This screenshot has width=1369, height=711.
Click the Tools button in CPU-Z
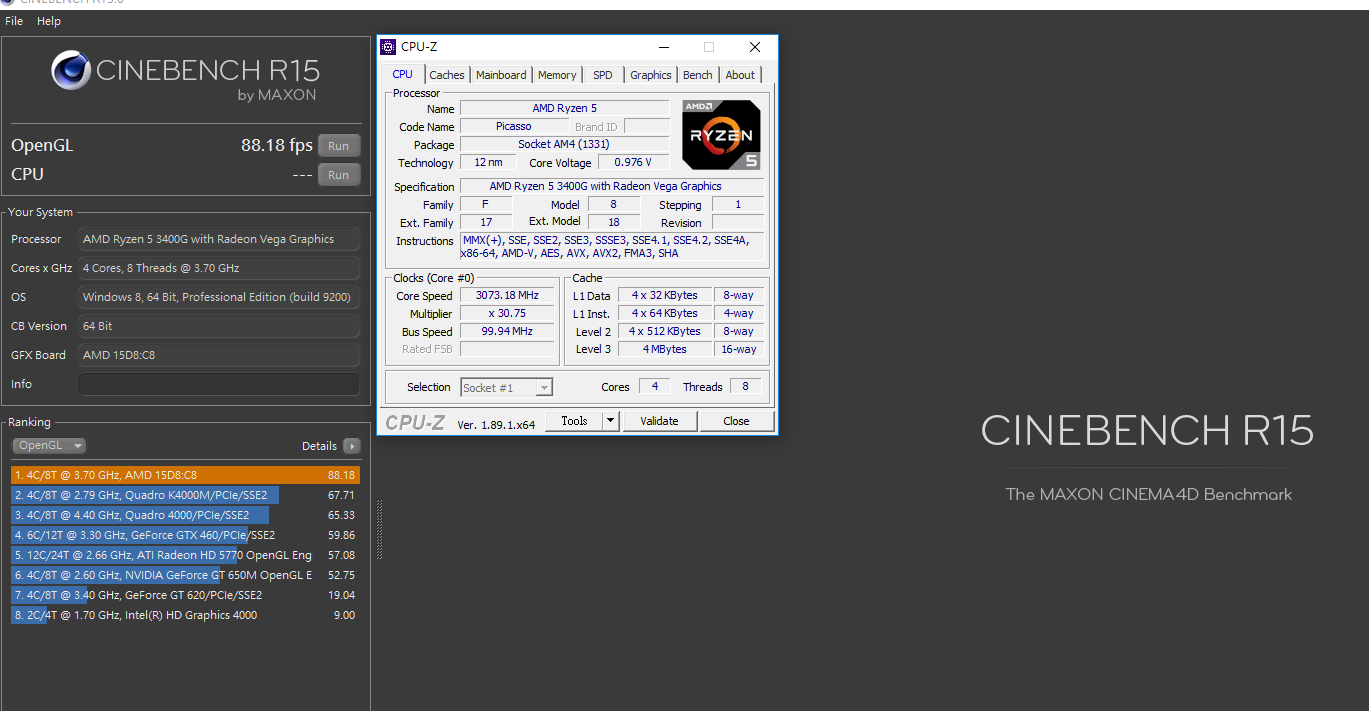[x=574, y=421]
